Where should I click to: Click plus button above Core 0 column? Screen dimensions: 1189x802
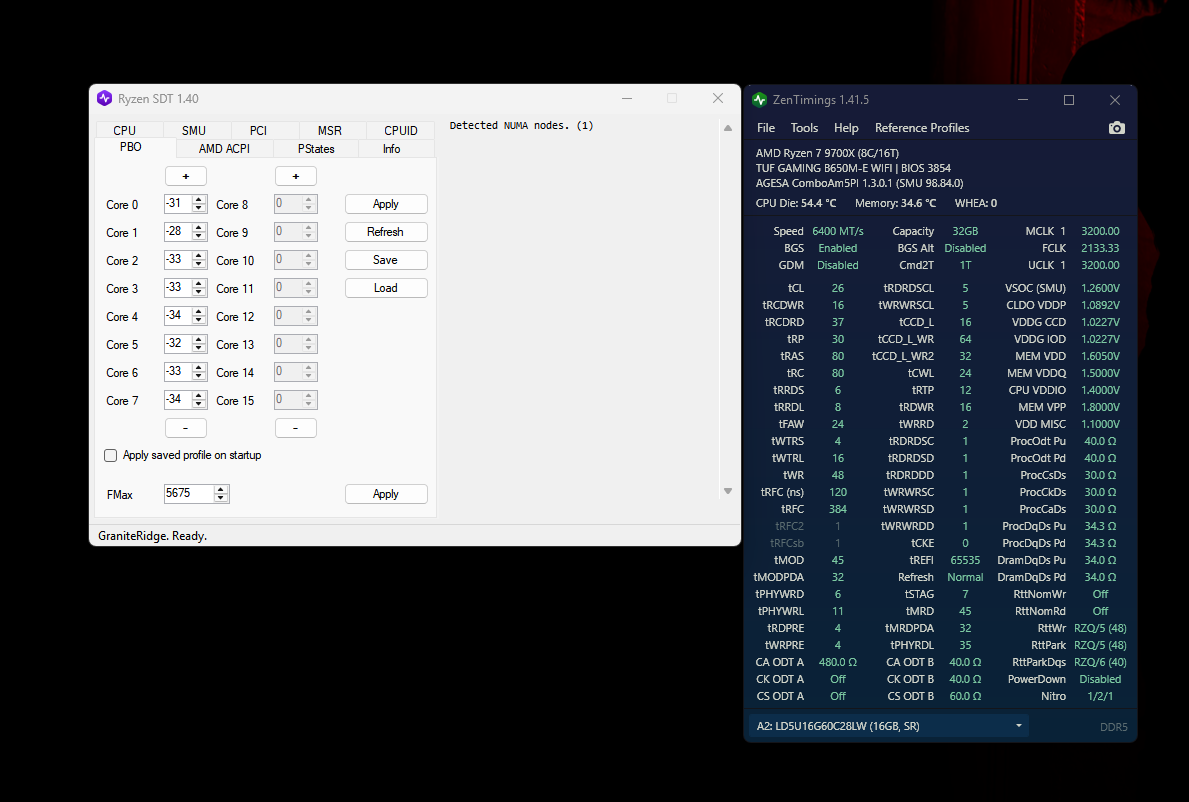coord(186,176)
